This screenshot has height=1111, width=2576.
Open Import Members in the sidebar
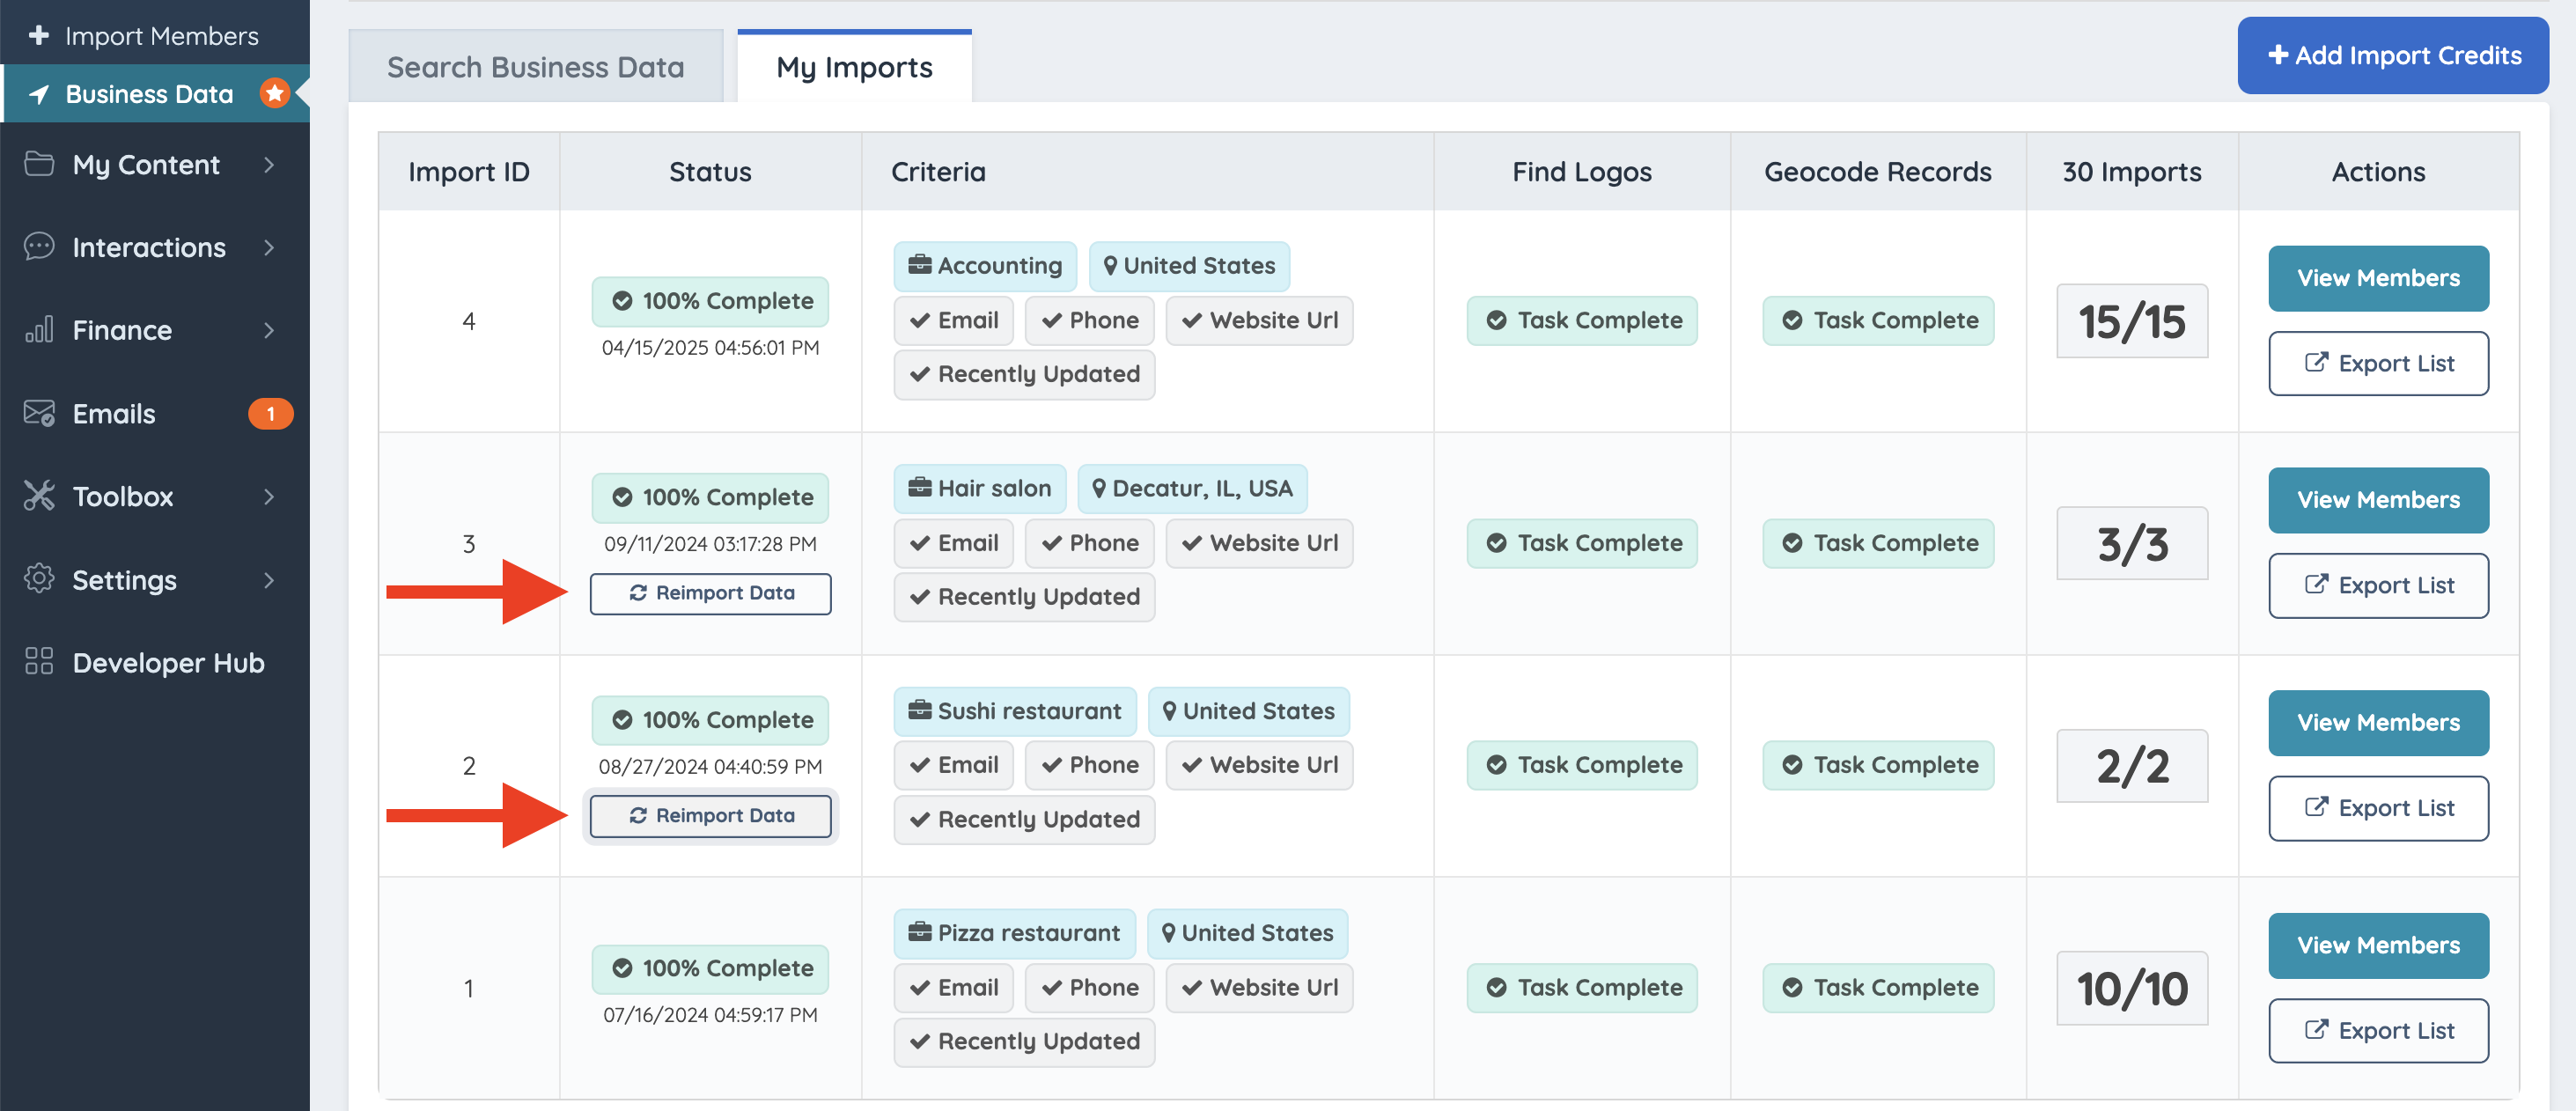[160, 35]
